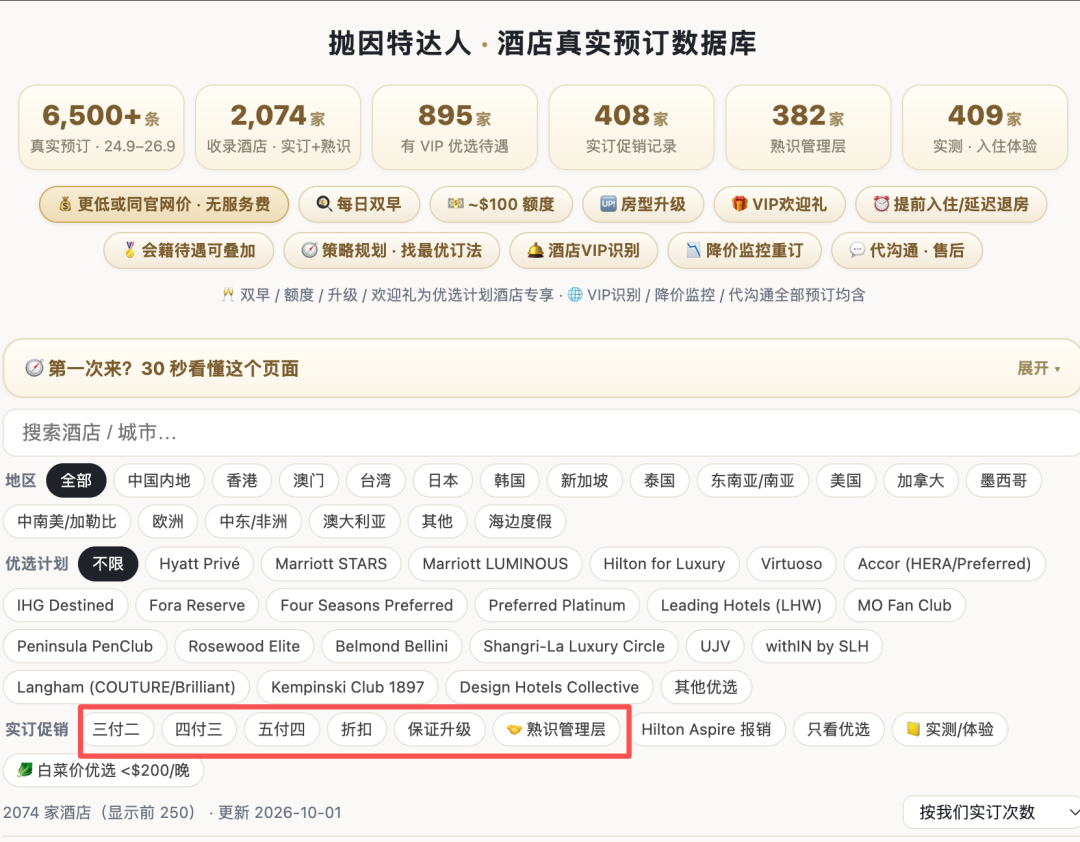Click the speech bubble icon beside 代沟通
The height and width of the screenshot is (842, 1080).
click(857, 249)
